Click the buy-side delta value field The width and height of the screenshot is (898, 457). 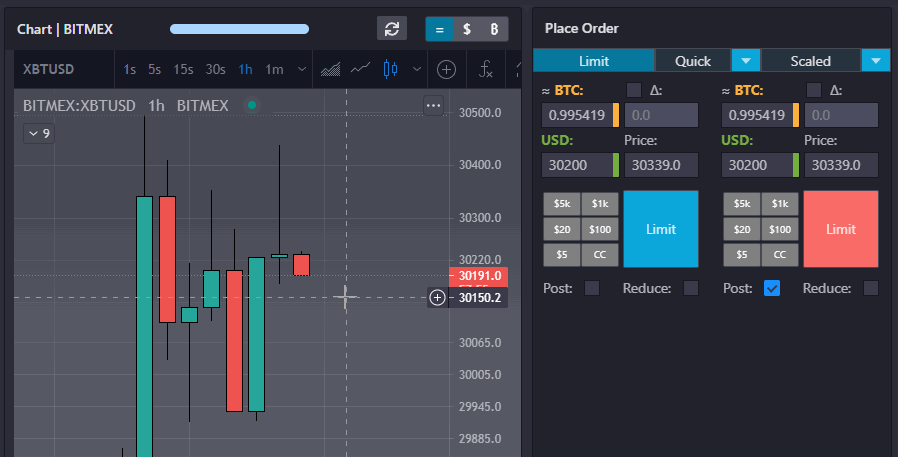661,115
